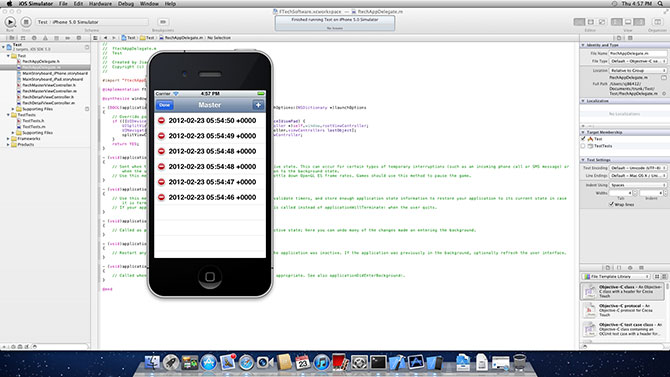Select the Objective-C protocol template
The width and height of the screenshot is (670, 377).
tap(623, 310)
